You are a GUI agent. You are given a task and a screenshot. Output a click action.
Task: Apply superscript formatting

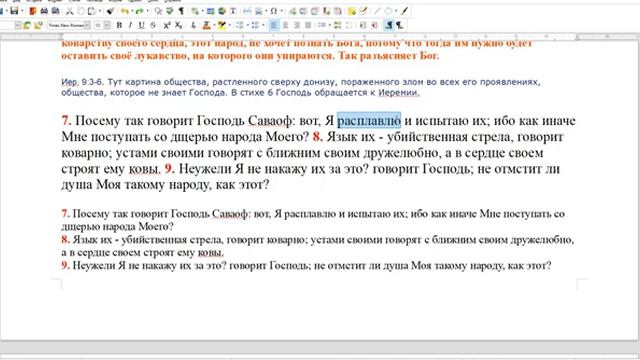pyautogui.click(x=167, y=25)
